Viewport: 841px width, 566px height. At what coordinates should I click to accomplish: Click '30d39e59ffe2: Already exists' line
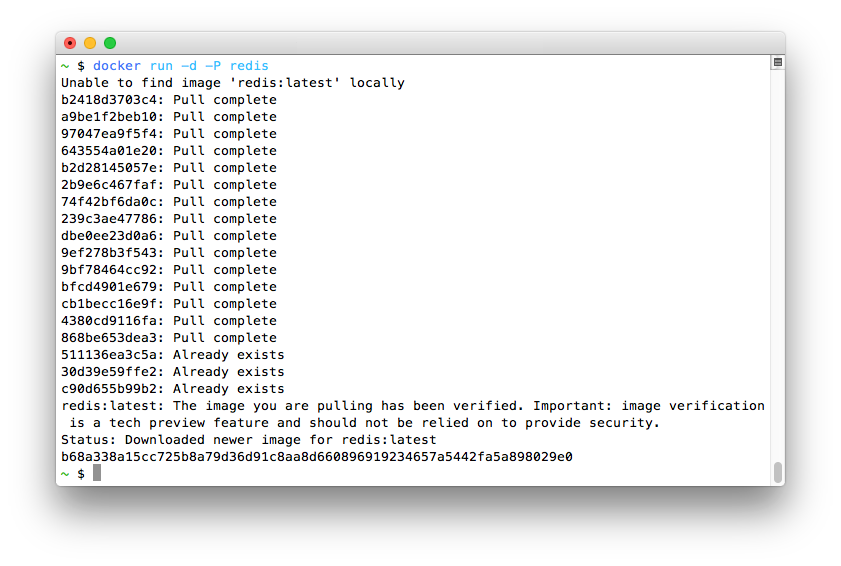(172, 372)
